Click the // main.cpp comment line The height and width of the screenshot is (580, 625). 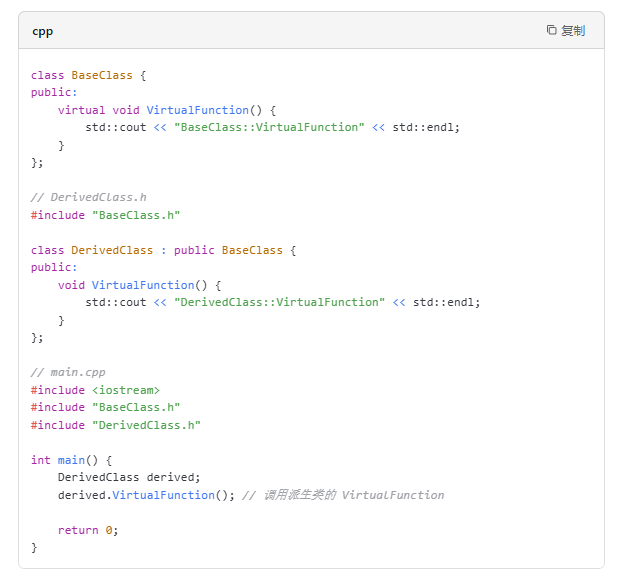(x=68, y=372)
